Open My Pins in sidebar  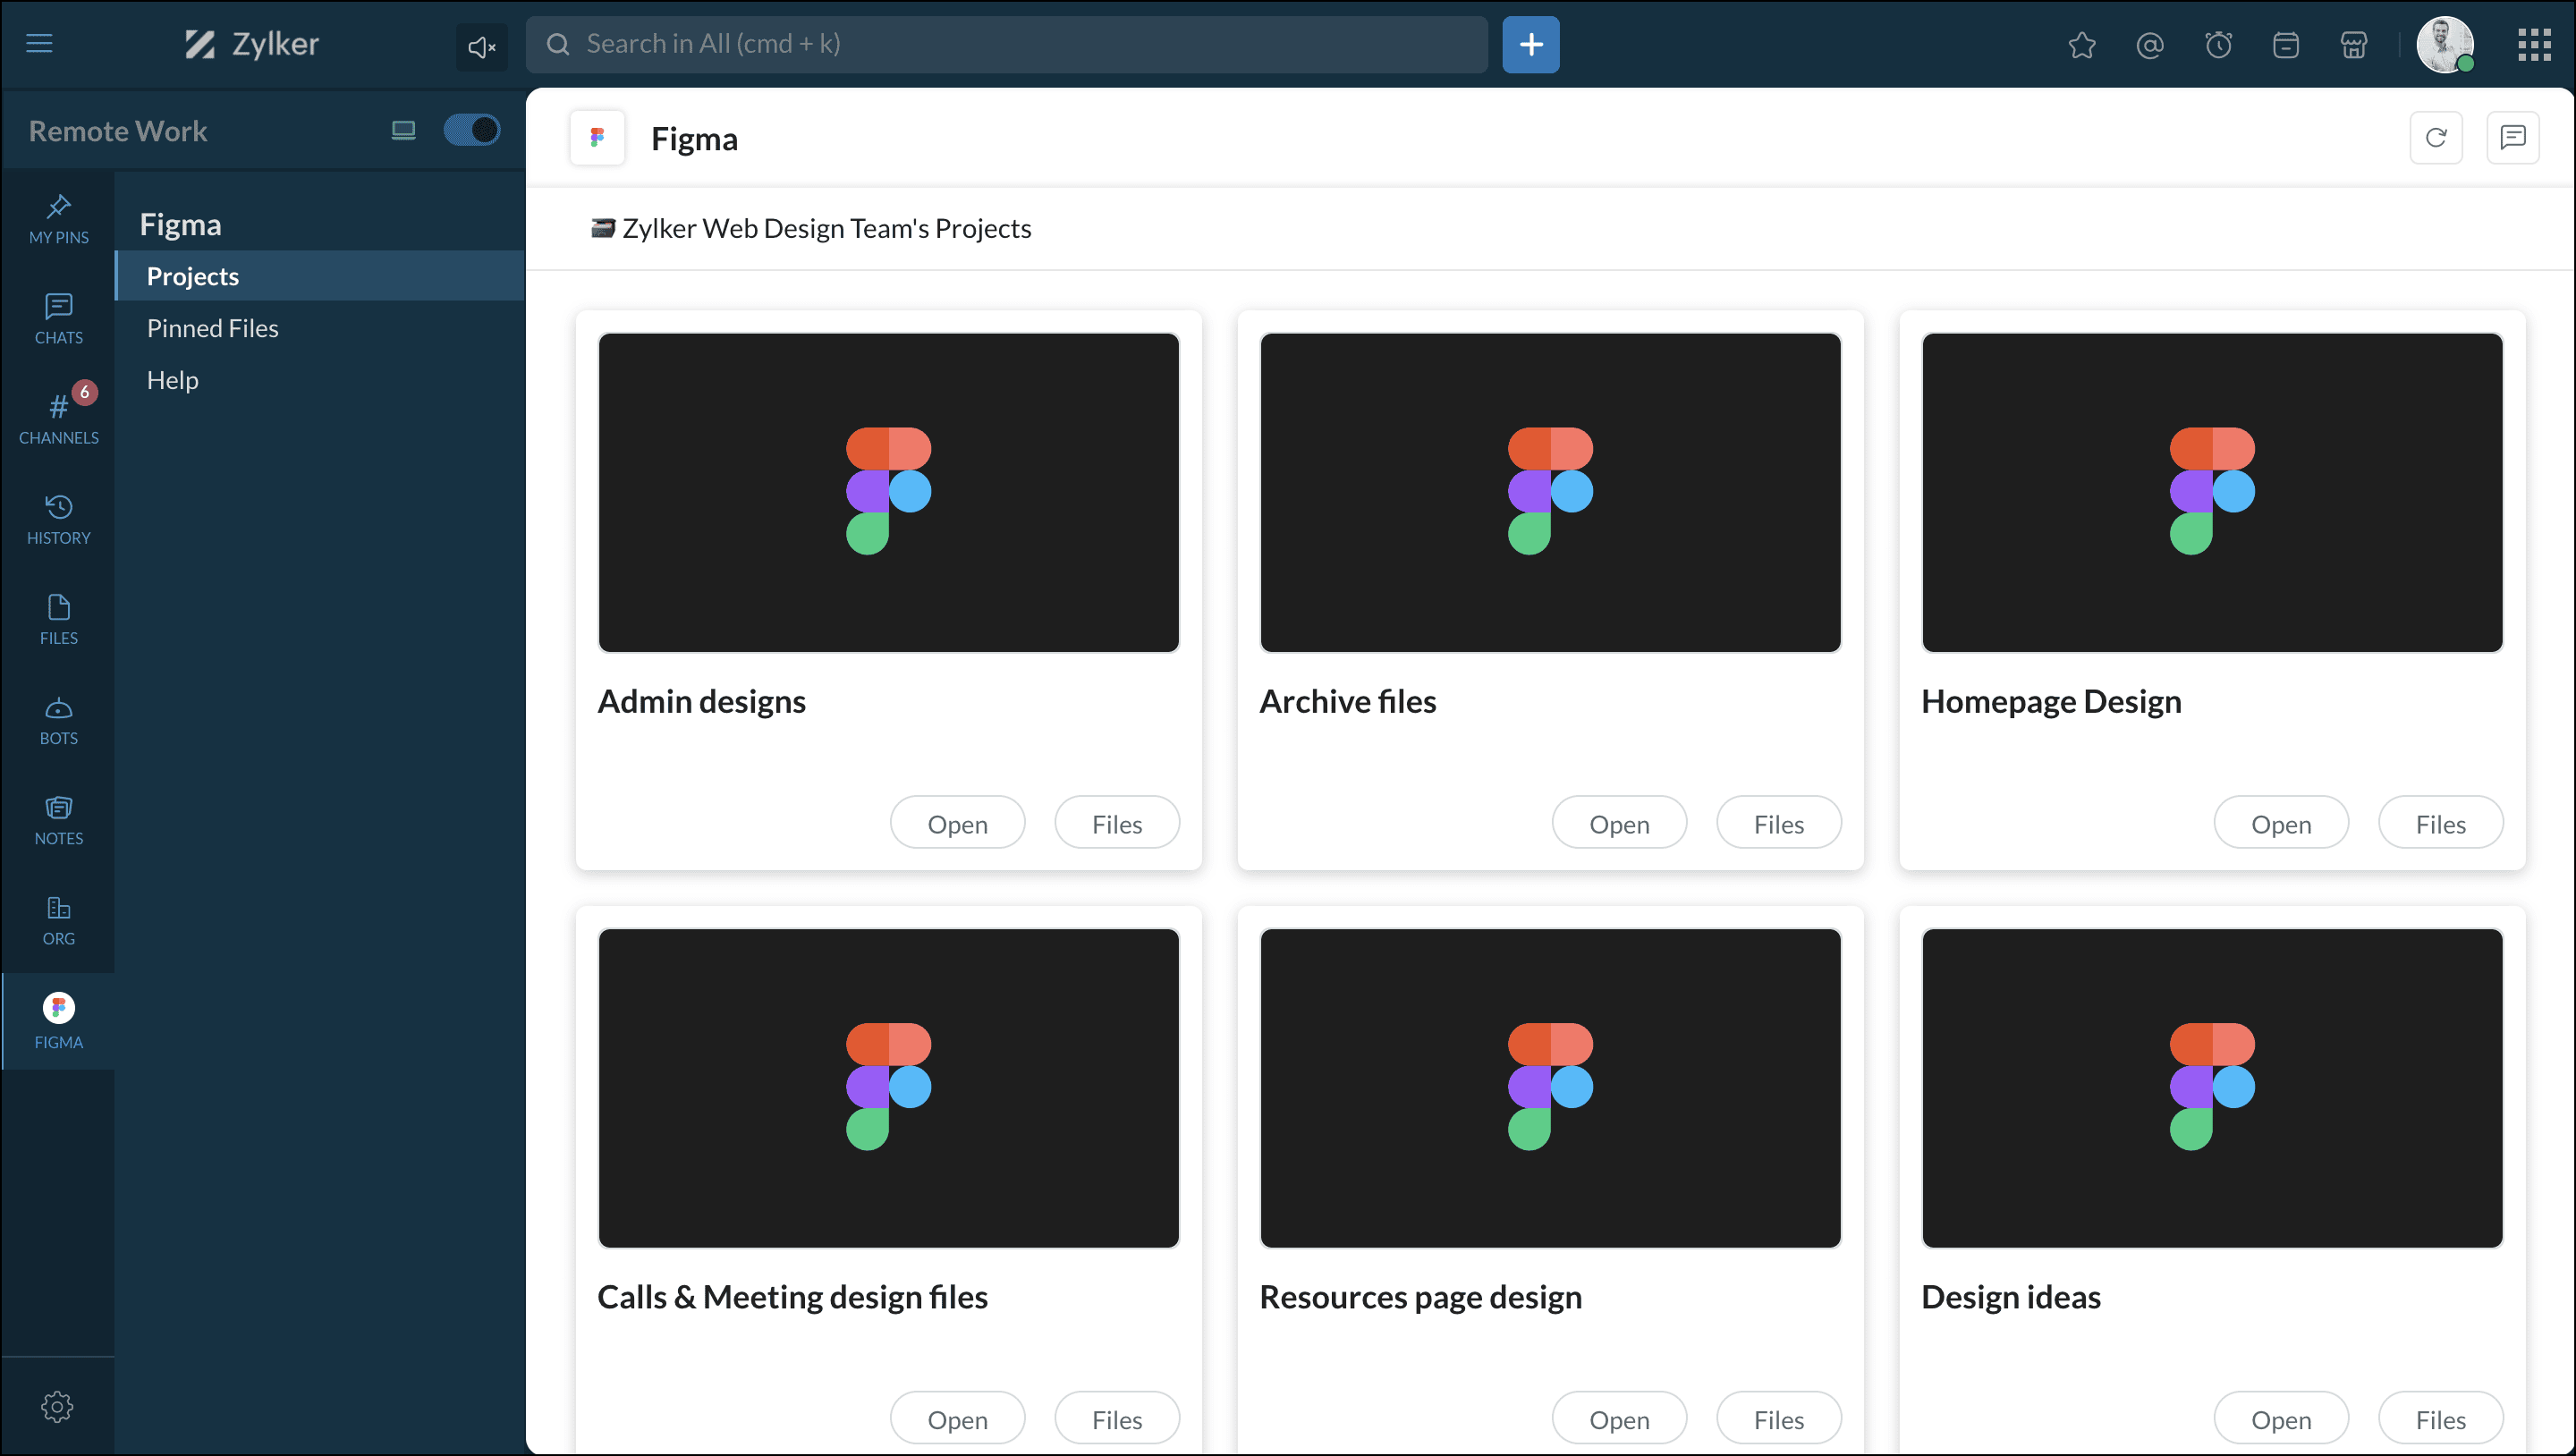[58, 219]
